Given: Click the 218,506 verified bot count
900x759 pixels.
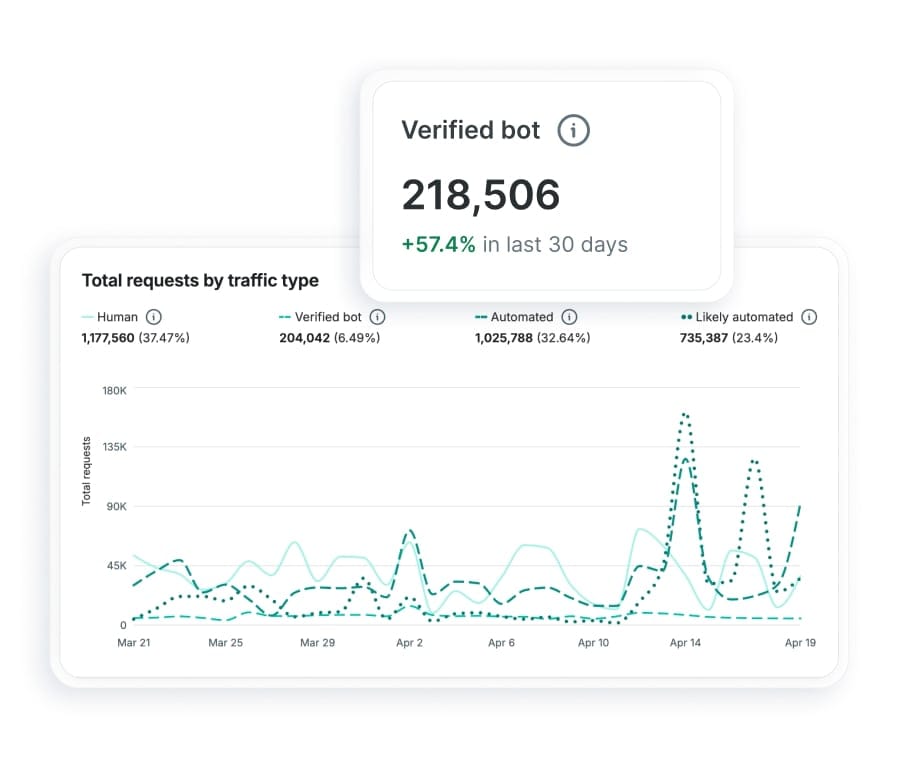Looking at the screenshot, I should [x=480, y=195].
